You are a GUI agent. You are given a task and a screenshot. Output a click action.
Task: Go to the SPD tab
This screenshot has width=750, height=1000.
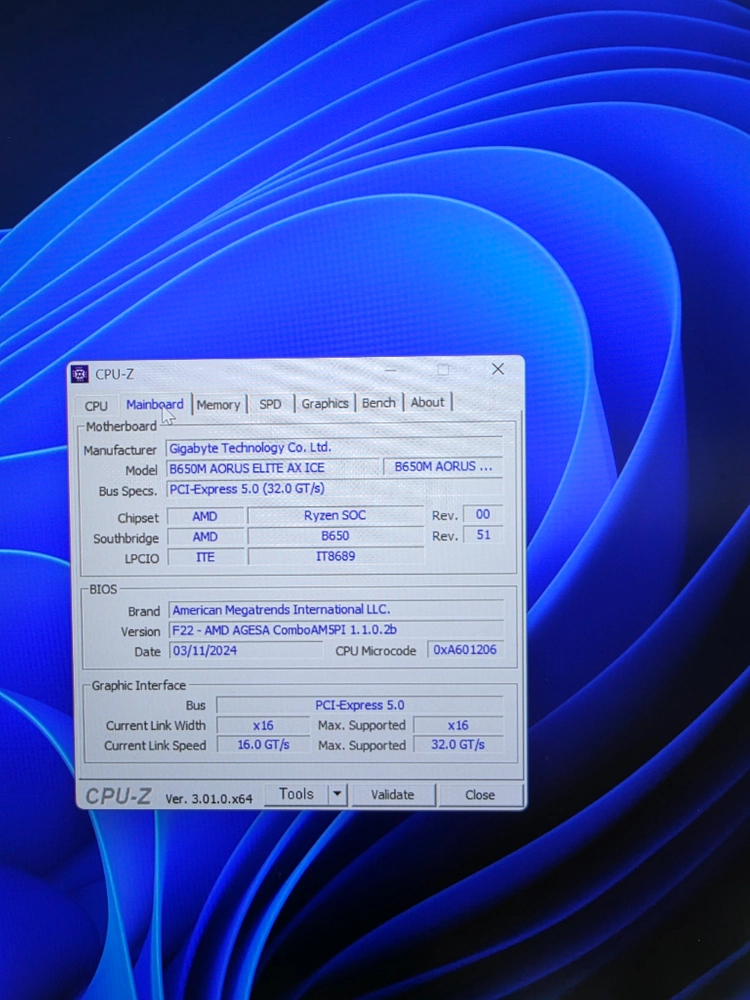pos(270,404)
